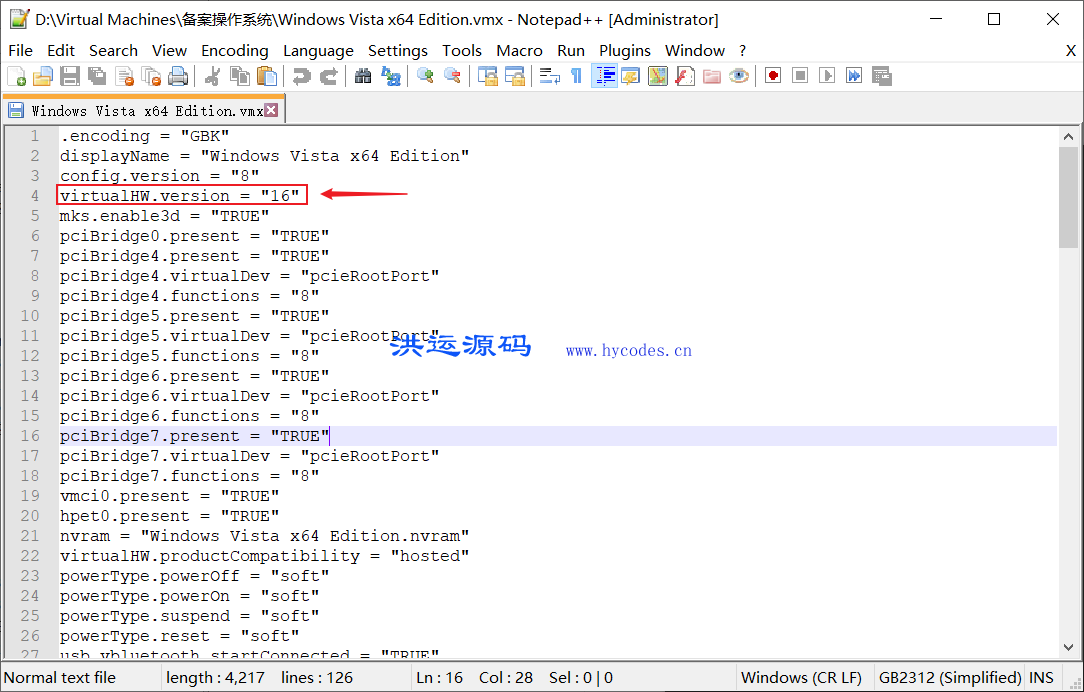The width and height of the screenshot is (1084, 692).
Task: Open the File menu
Action: pyautogui.click(x=20, y=50)
